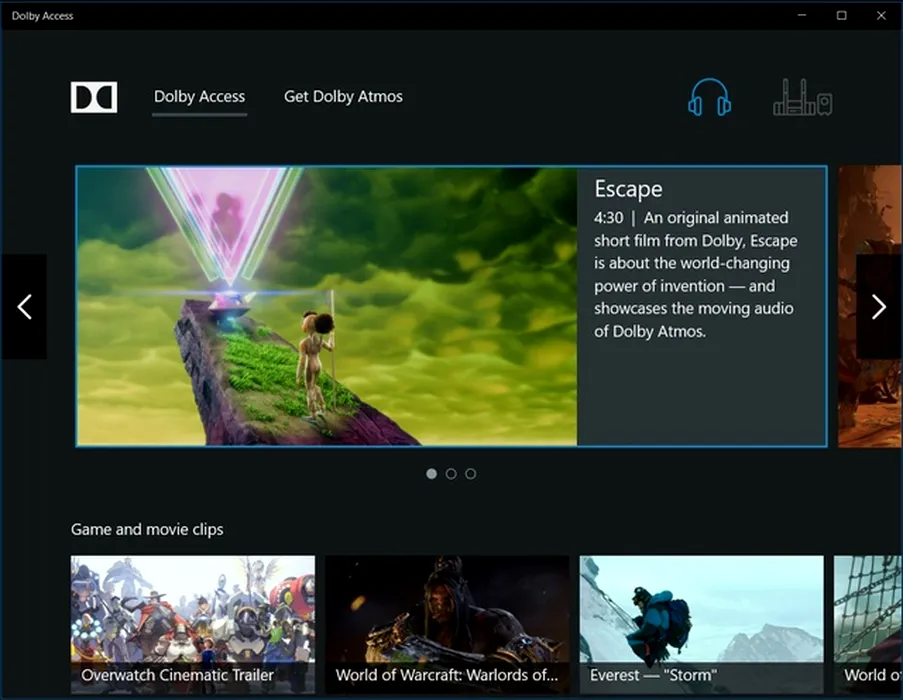The image size is (903, 700).
Task: Open World of Warcraft: Warlords clip
Action: (447, 625)
